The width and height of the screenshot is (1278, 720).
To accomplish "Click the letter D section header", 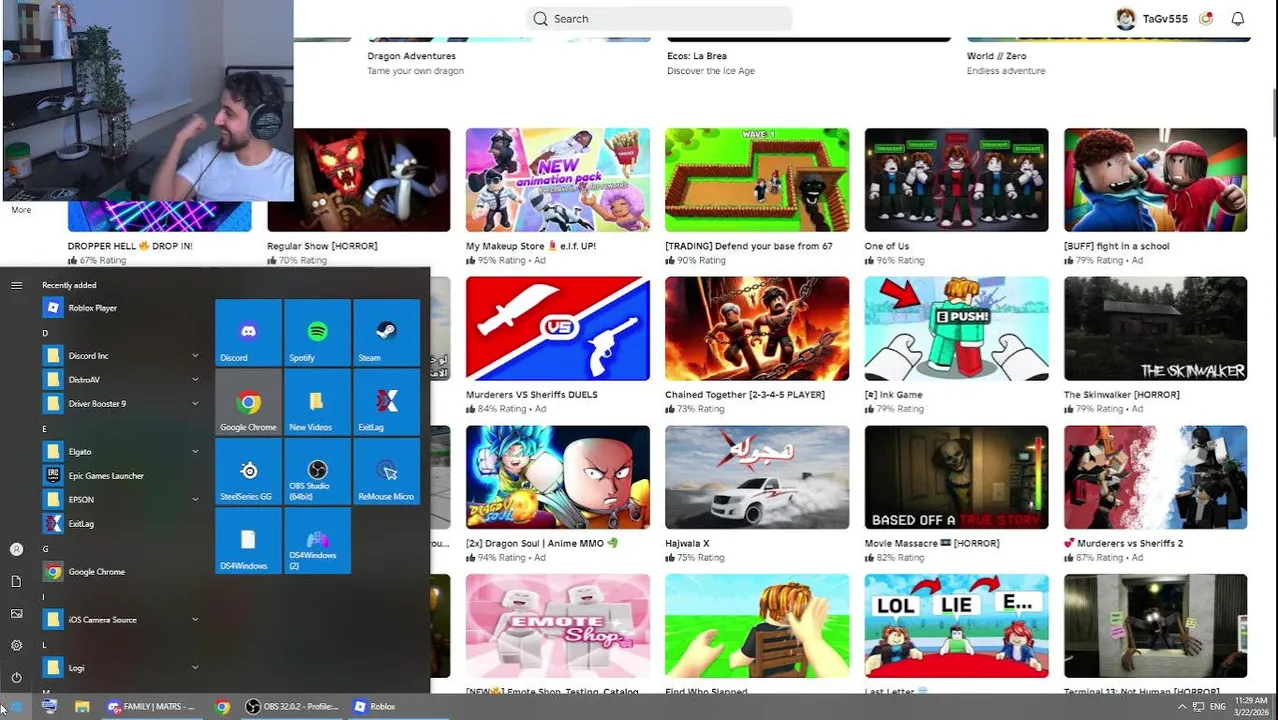I will point(45,333).
